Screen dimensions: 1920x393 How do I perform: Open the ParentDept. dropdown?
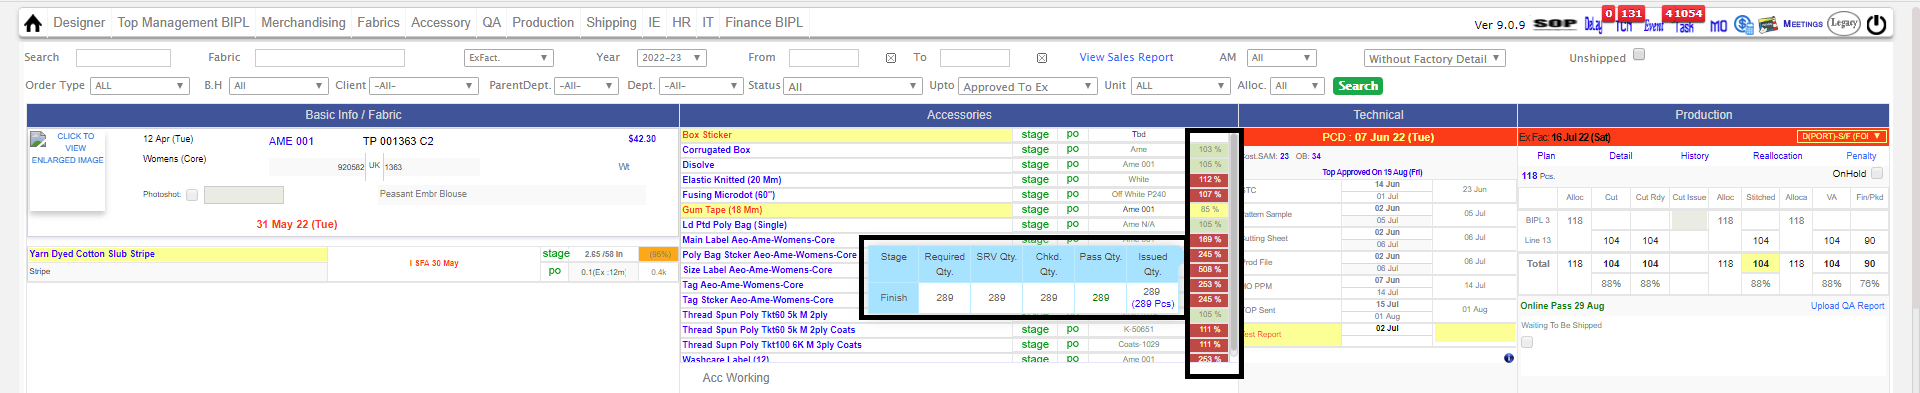click(x=587, y=86)
